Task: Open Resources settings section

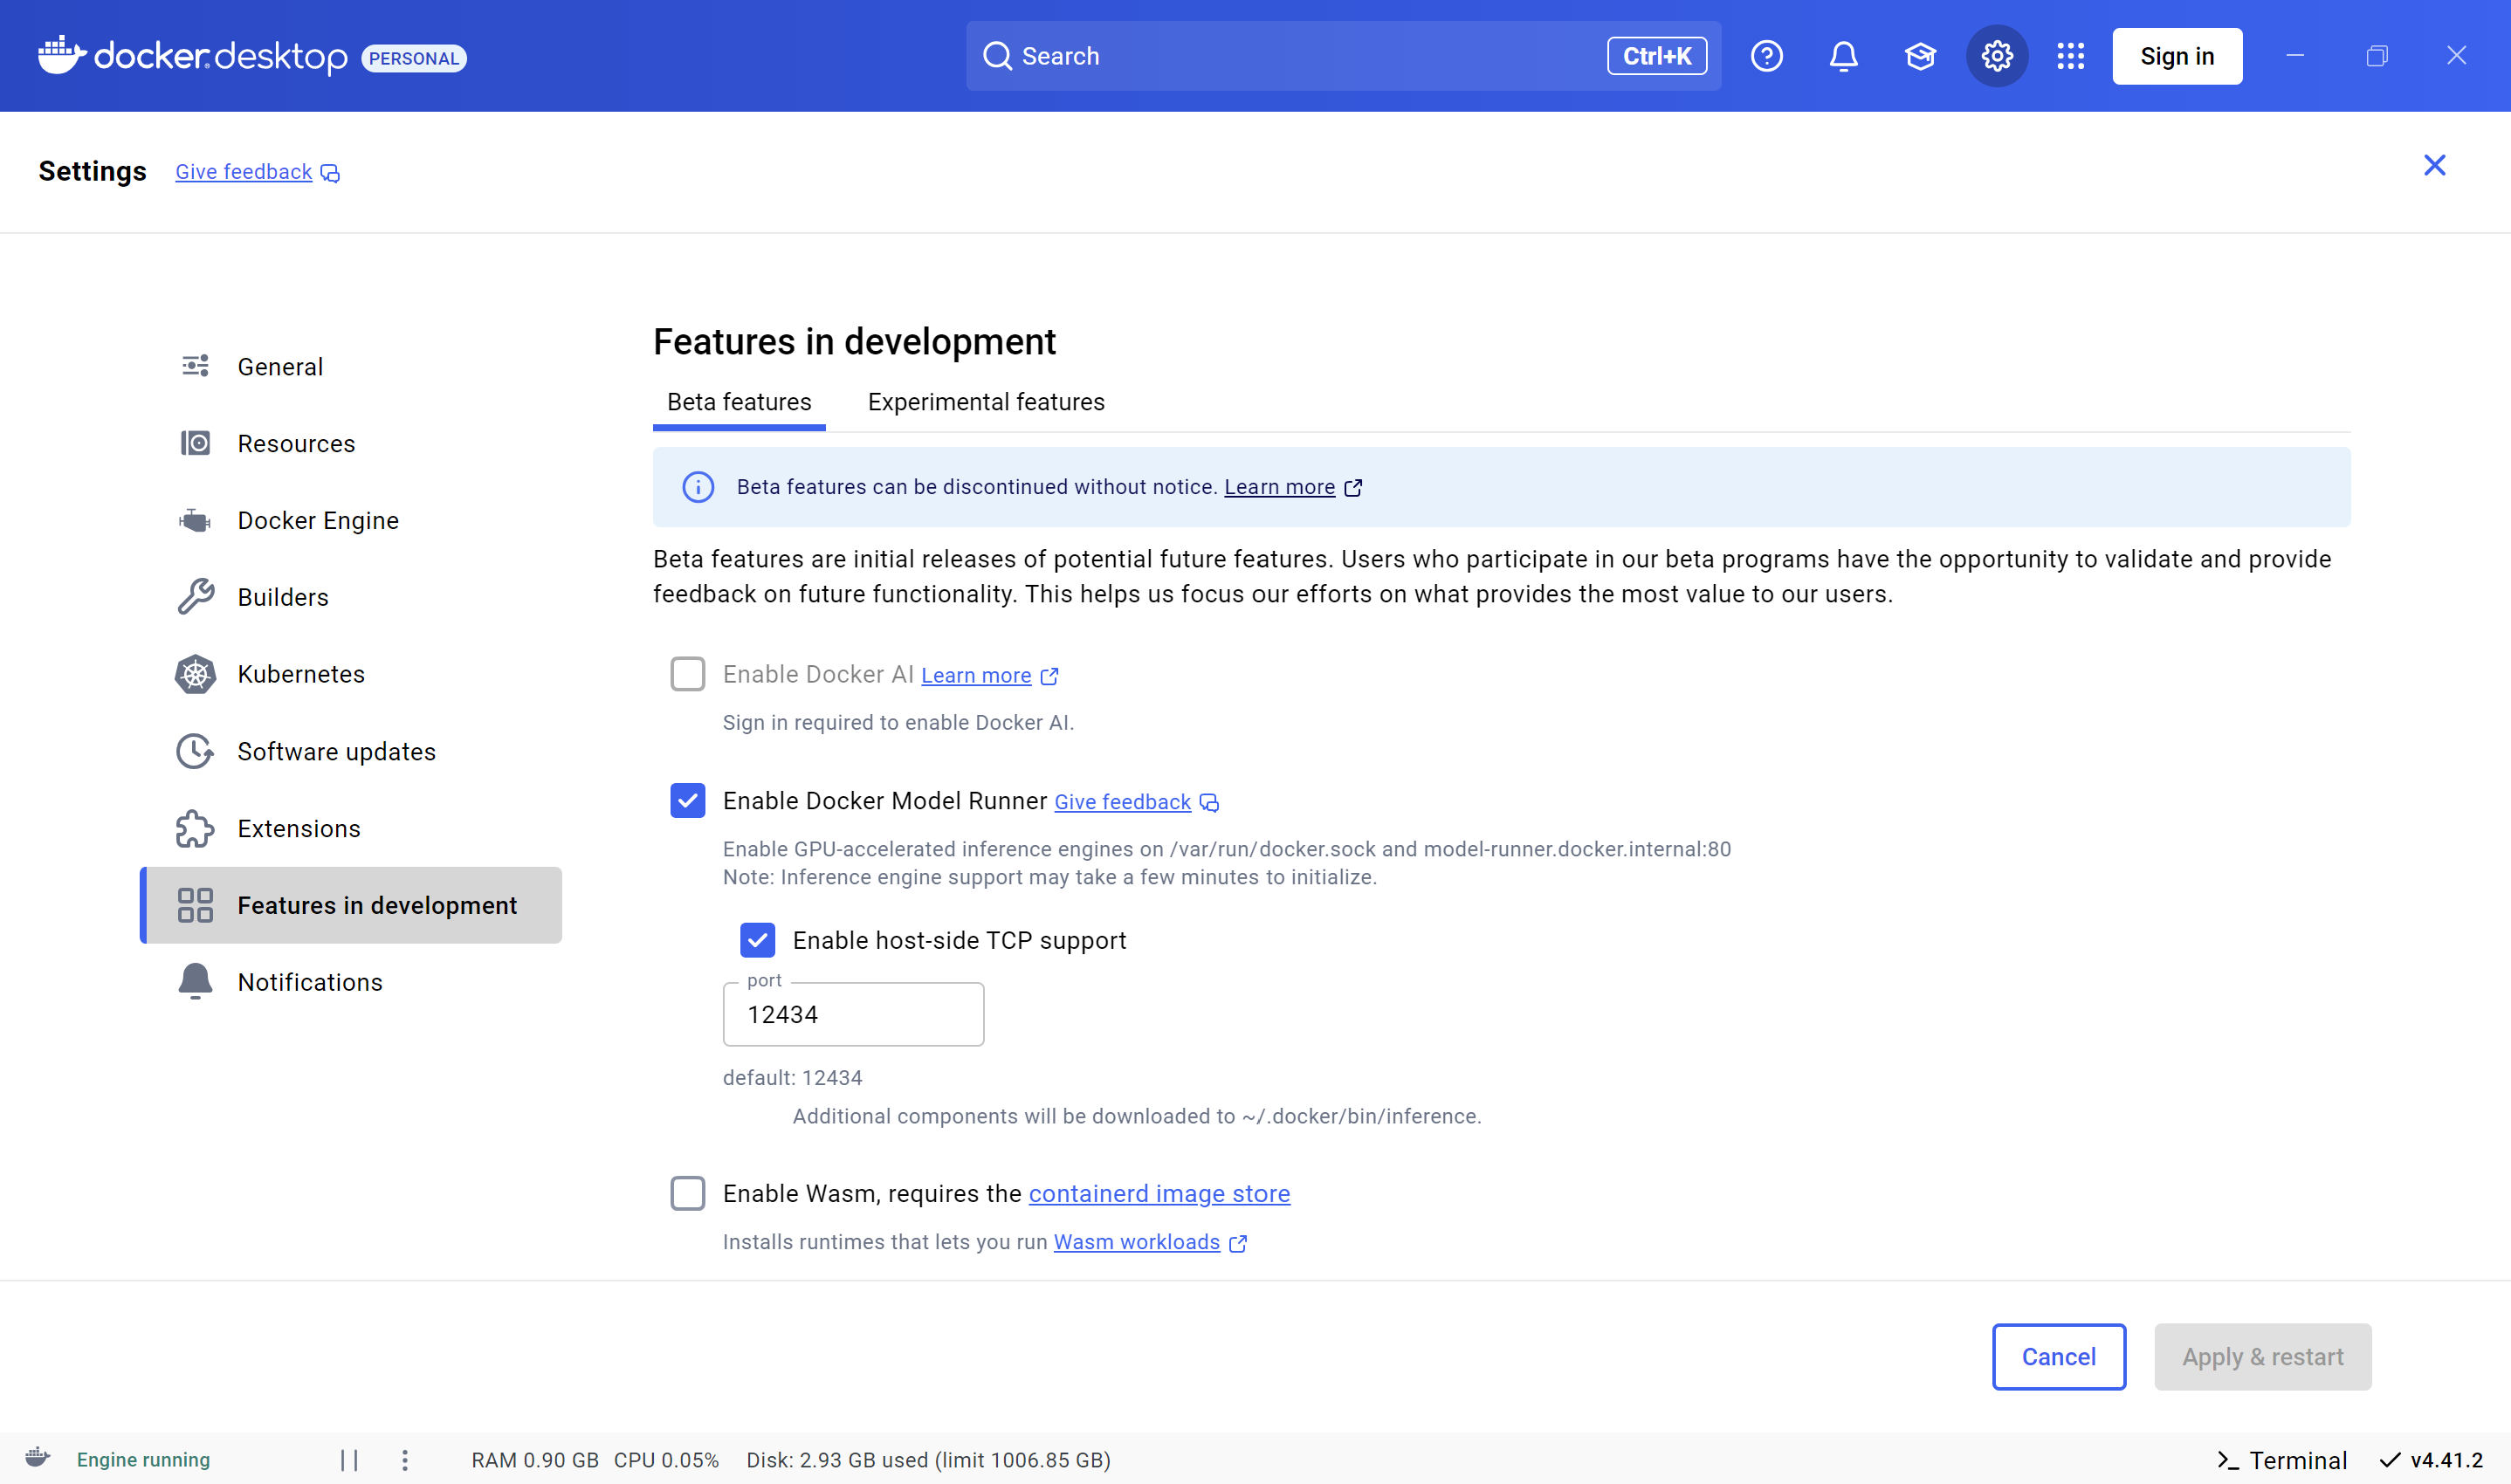Action: pyautogui.click(x=351, y=443)
